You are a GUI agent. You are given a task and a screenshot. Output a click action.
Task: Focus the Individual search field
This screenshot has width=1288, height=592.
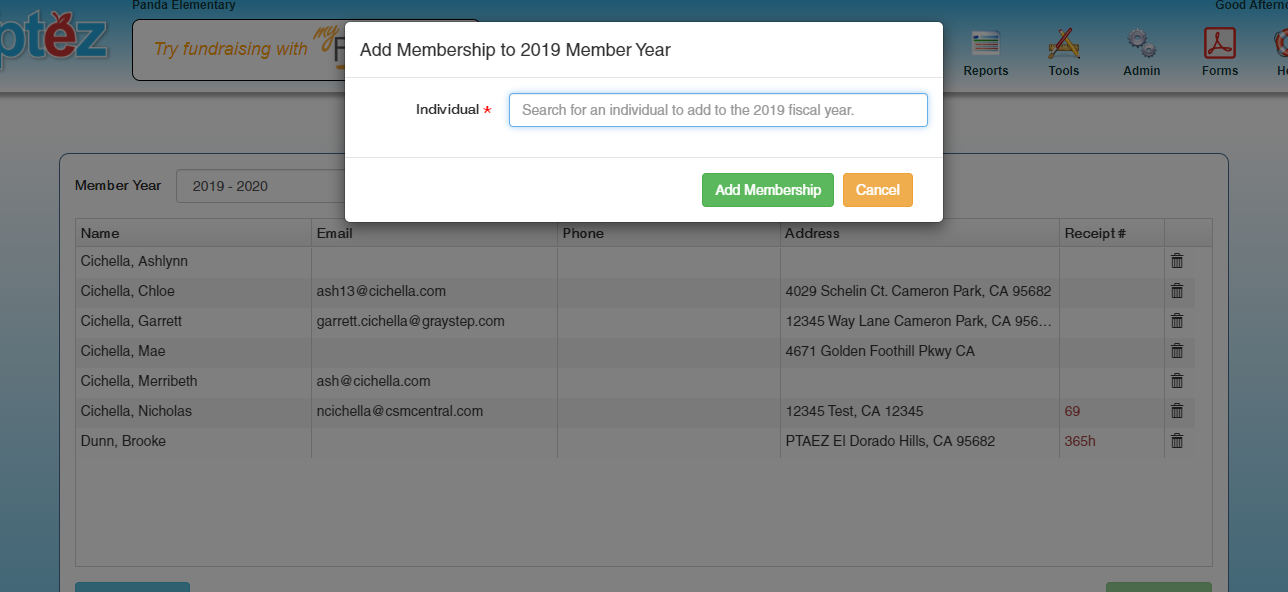click(x=718, y=110)
